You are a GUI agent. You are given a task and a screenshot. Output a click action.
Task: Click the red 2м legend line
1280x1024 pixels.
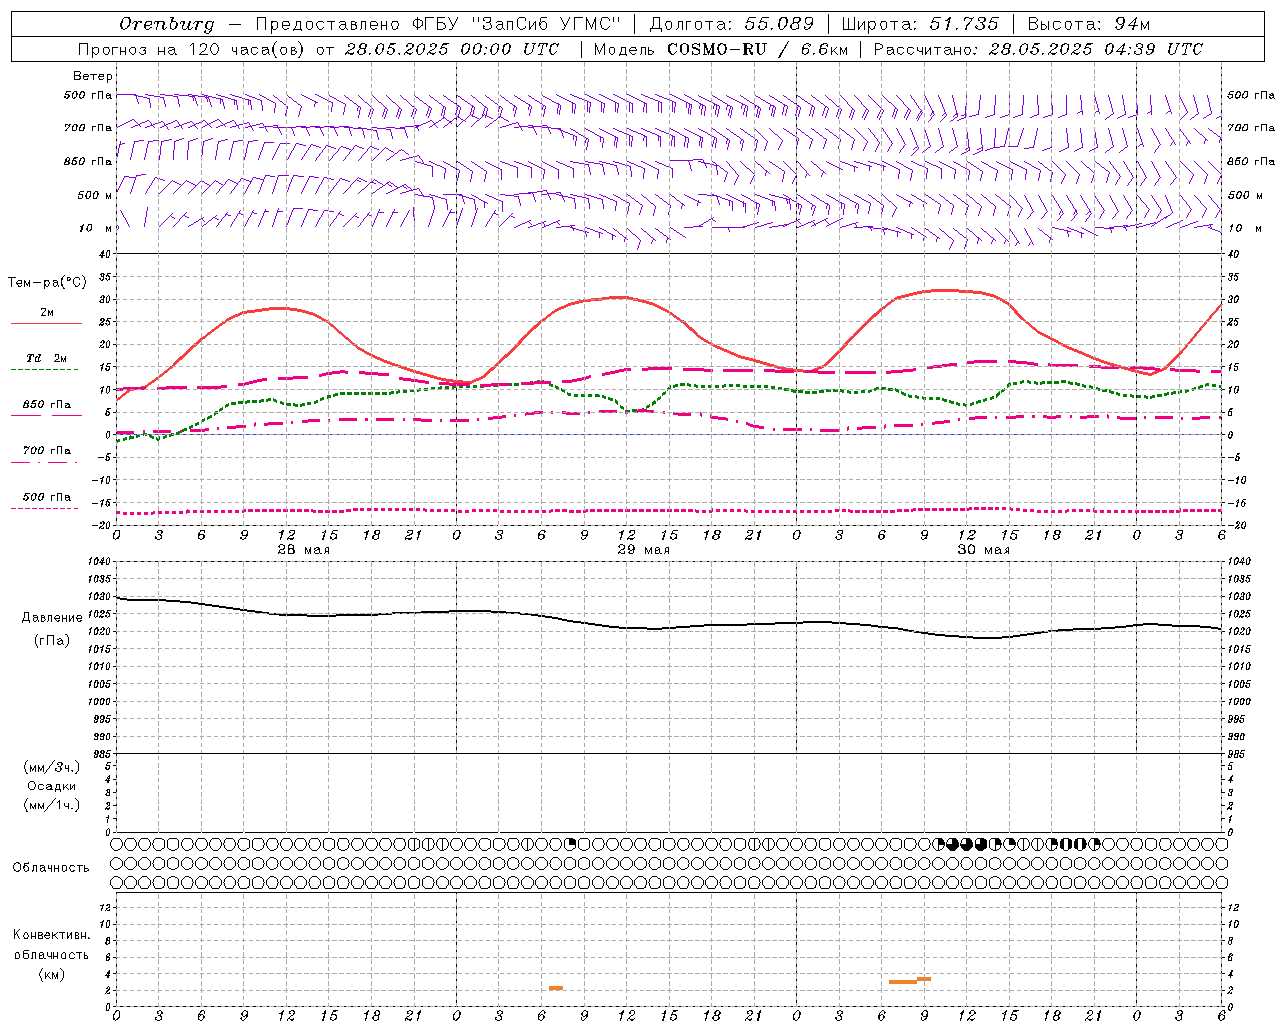[x=46, y=323]
